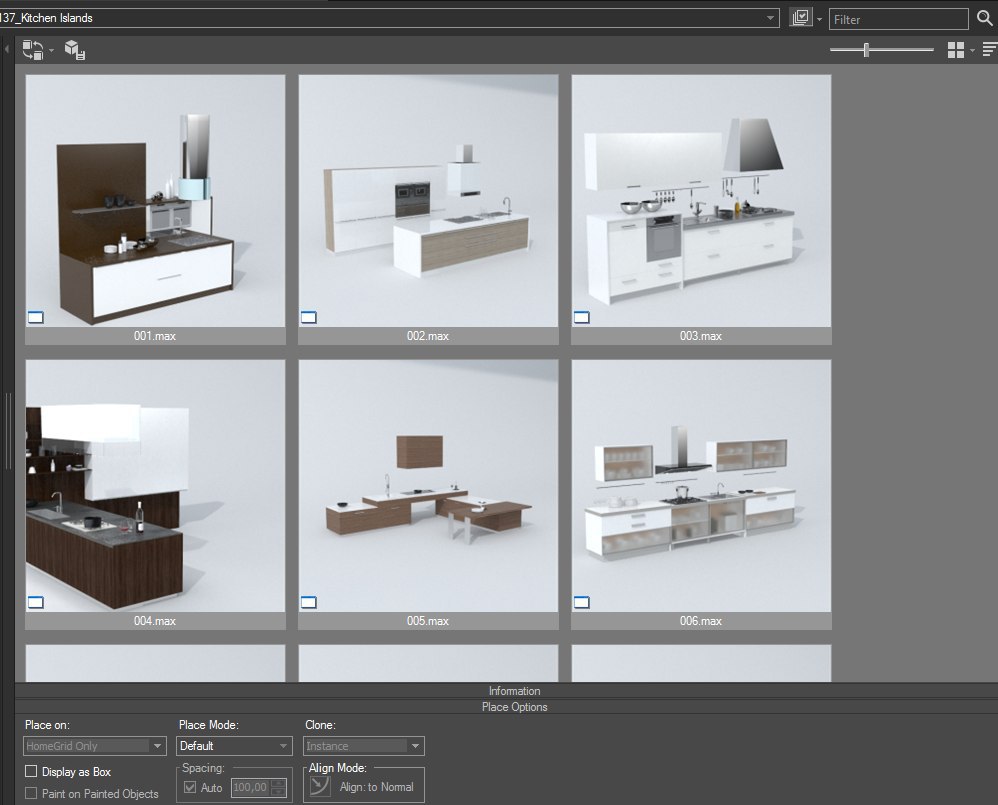
Task: Click the 005.max file name label
Action: coord(428,621)
